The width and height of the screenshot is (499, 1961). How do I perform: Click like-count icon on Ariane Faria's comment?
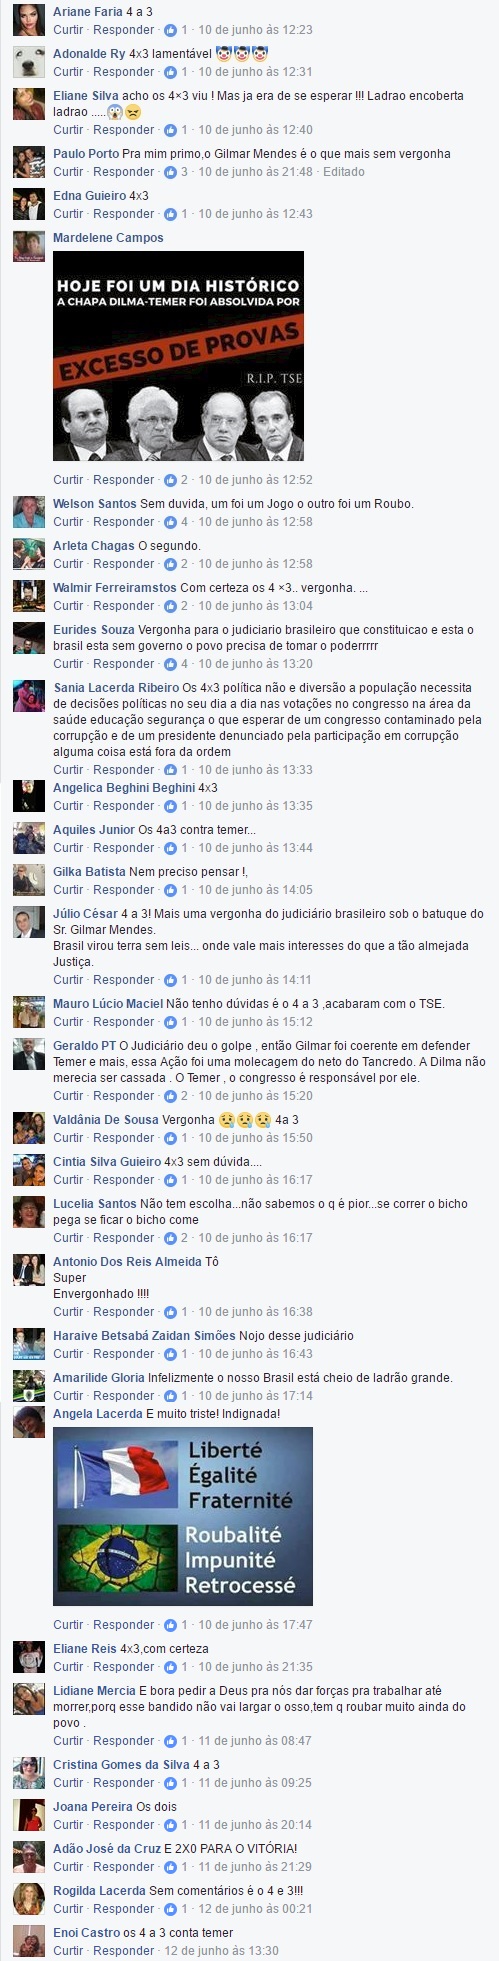click(170, 30)
